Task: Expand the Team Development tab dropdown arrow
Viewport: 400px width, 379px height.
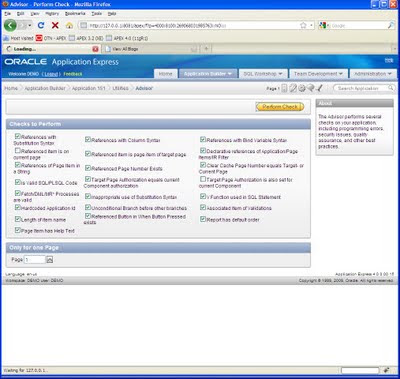Action: coord(341,74)
